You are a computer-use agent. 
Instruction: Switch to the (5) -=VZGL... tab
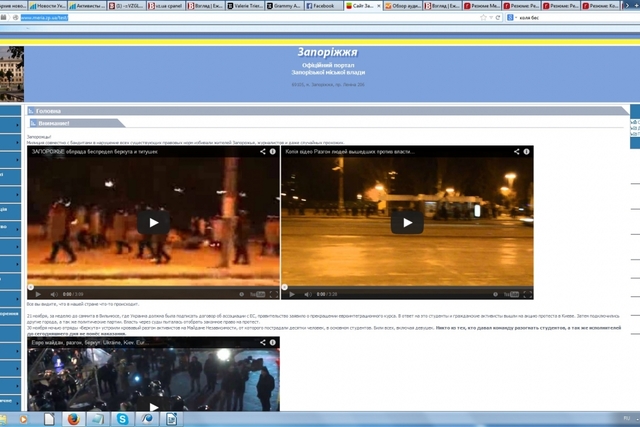pyautogui.click(x=127, y=6)
